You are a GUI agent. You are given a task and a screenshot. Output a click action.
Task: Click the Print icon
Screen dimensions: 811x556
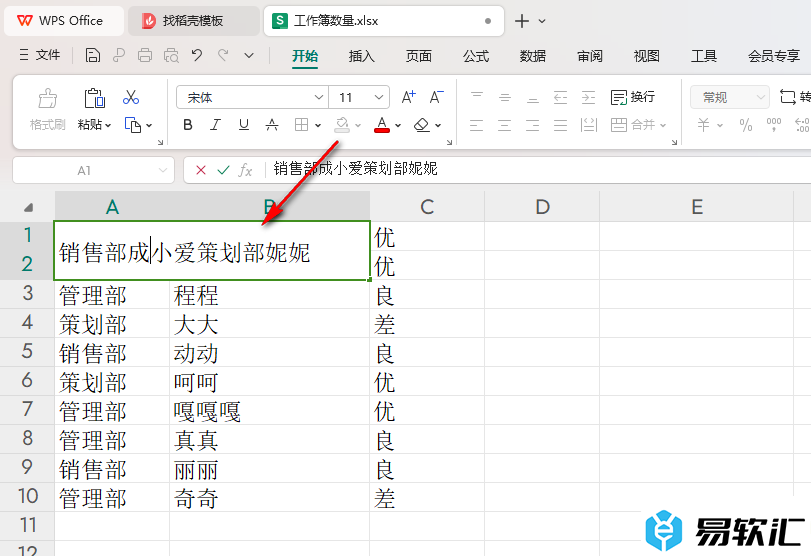tap(145, 55)
